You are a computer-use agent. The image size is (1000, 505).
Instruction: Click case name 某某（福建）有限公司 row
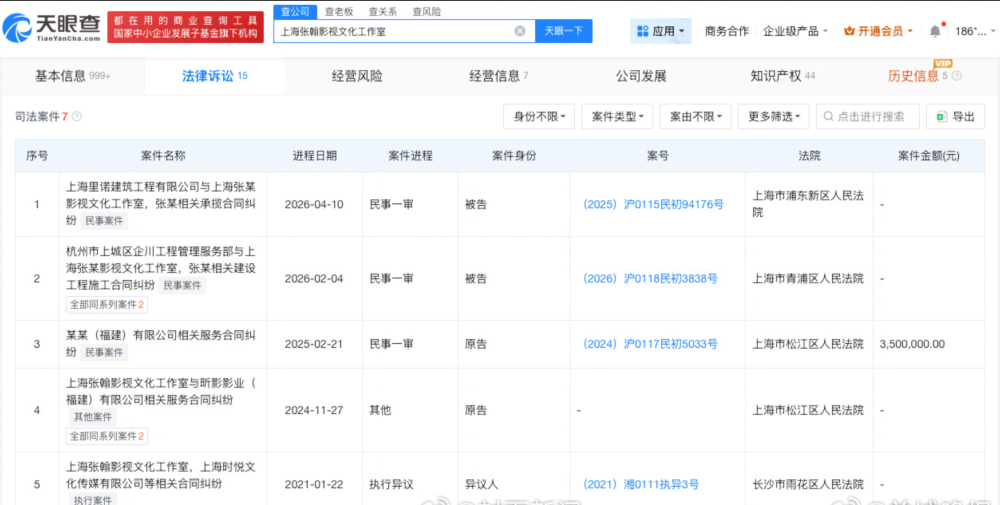161,344
